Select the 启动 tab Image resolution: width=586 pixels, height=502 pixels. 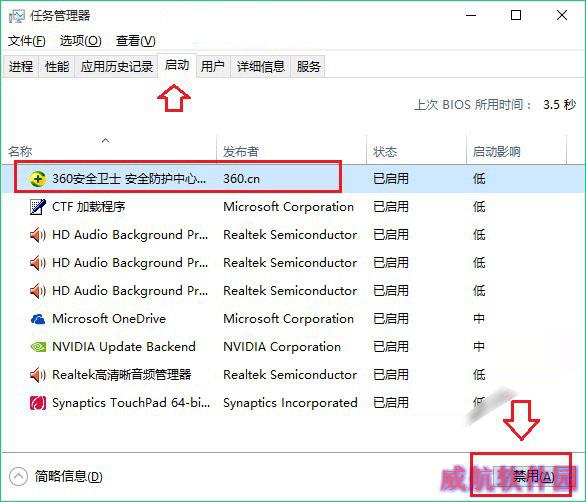coord(177,65)
